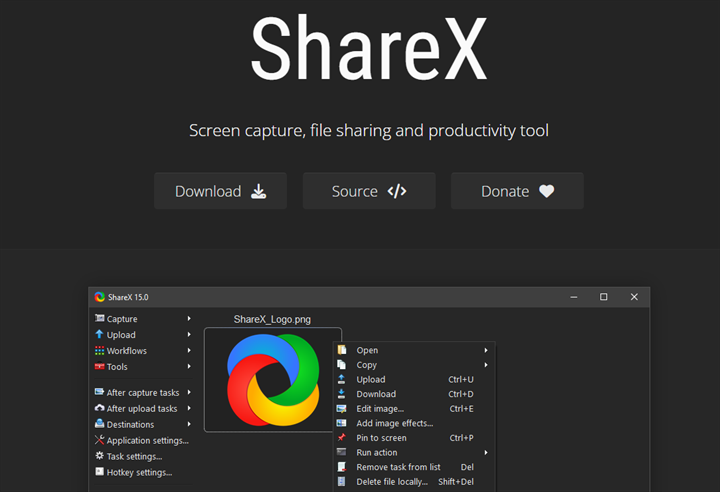Screen dimensions: 720x492
Task: Select Edit image... from context menu
Action: click(380, 409)
